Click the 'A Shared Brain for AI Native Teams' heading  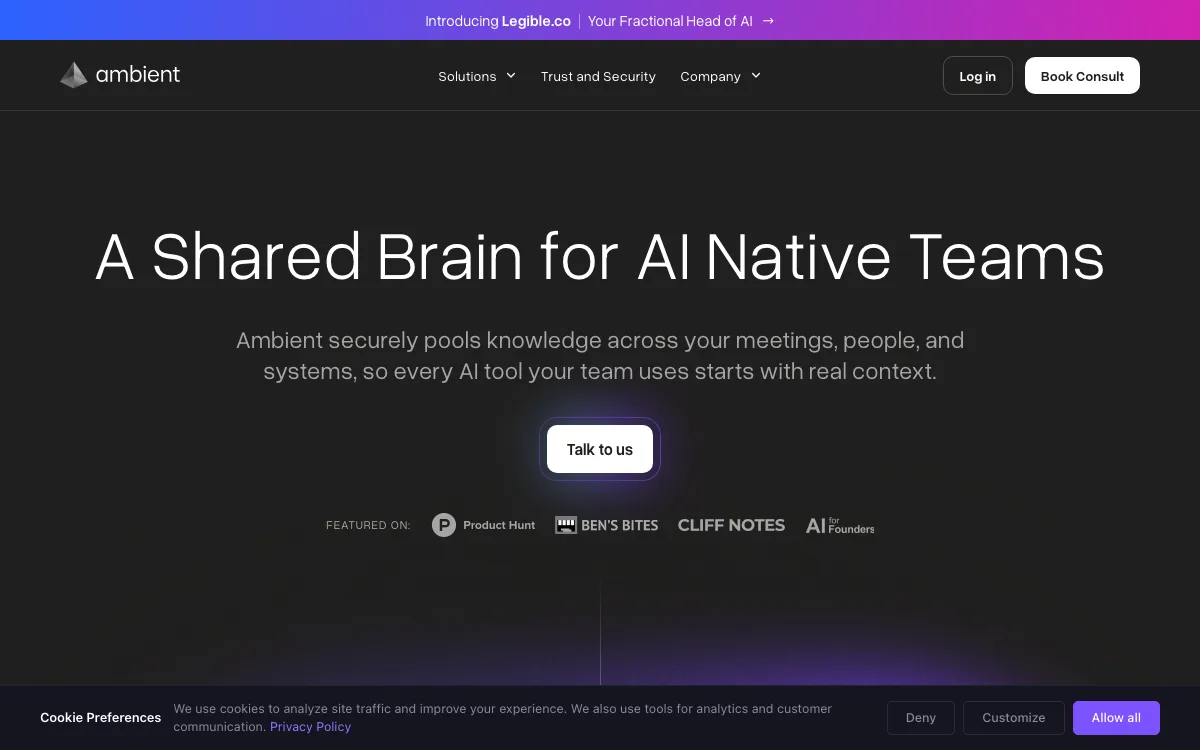click(x=600, y=256)
